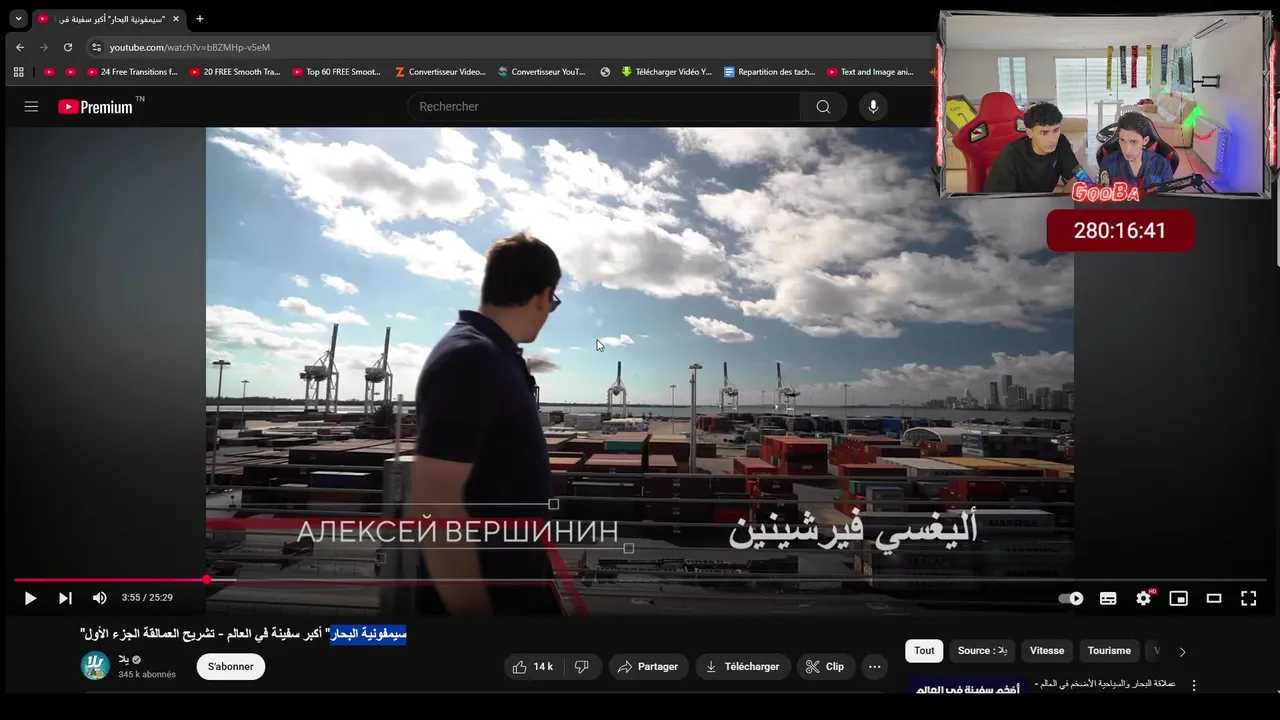
Task: Open bookmark Télécharger Vidéo Y...
Action: [666, 72]
